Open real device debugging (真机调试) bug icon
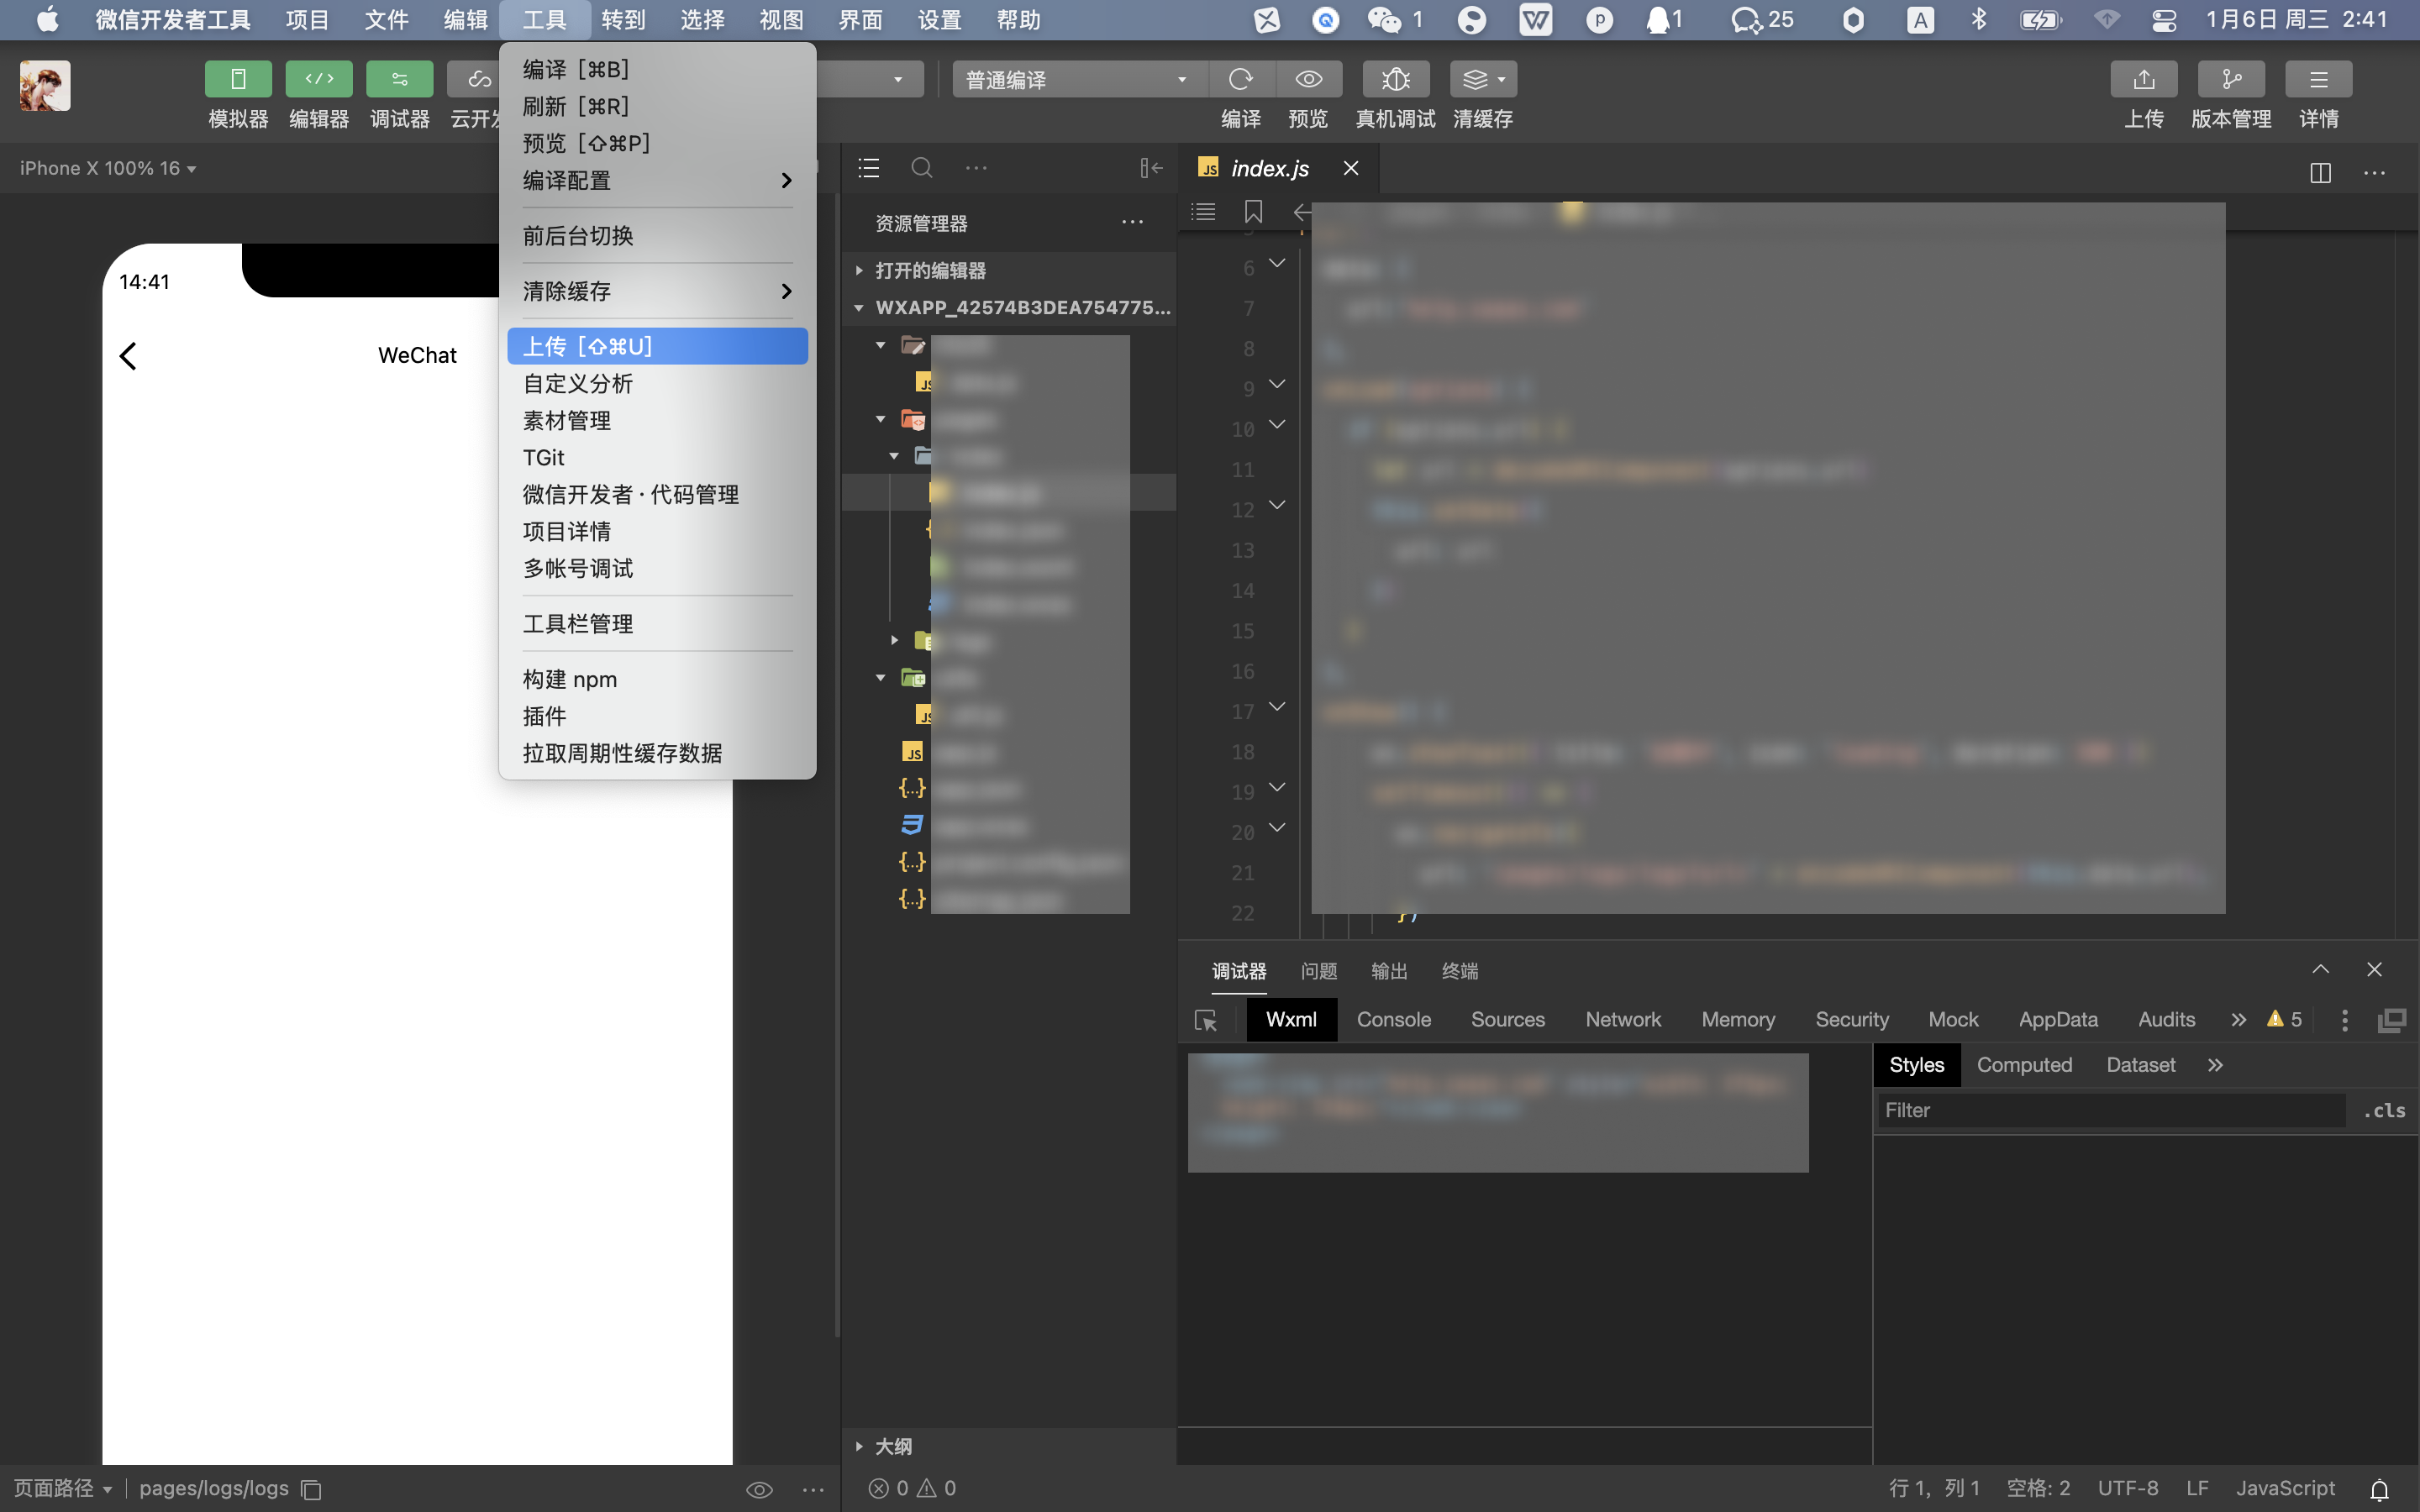Image resolution: width=2420 pixels, height=1512 pixels. pos(1396,79)
